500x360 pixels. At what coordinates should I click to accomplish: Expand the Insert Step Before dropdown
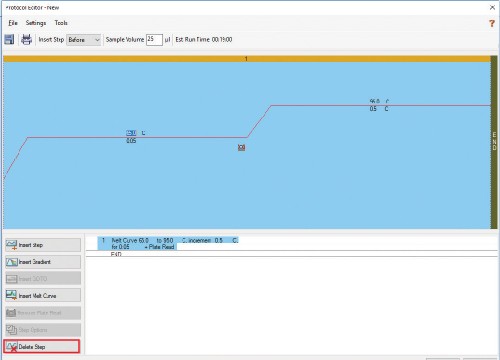[x=84, y=40]
